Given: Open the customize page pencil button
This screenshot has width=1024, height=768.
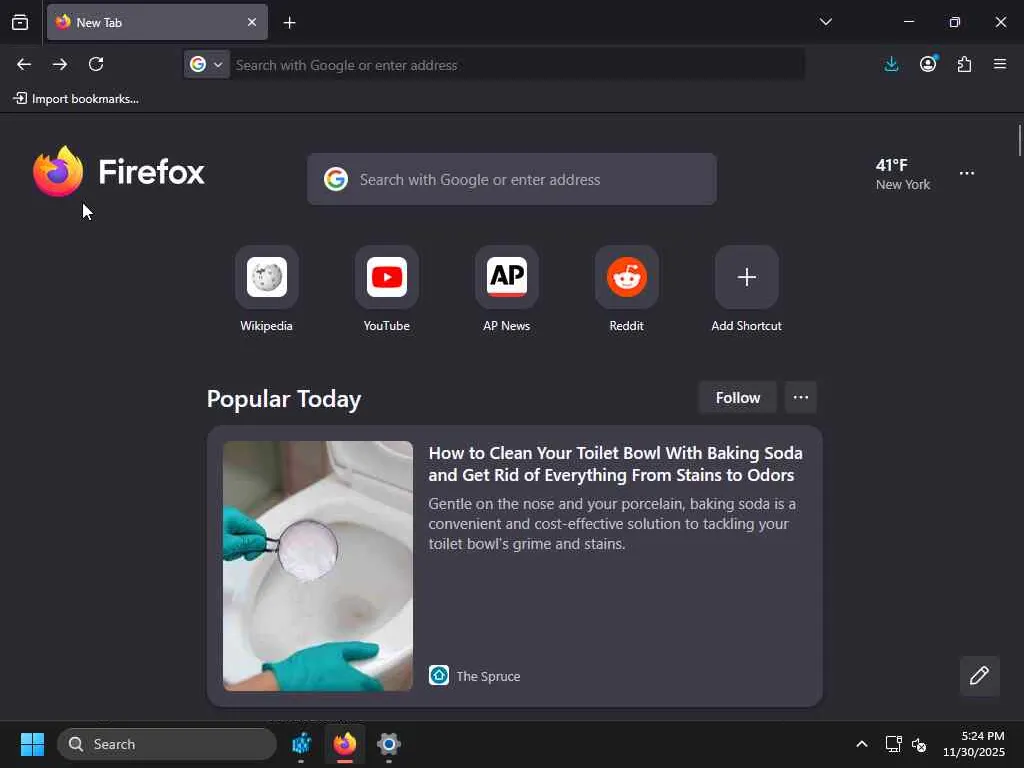Looking at the screenshot, I should pyautogui.click(x=979, y=675).
